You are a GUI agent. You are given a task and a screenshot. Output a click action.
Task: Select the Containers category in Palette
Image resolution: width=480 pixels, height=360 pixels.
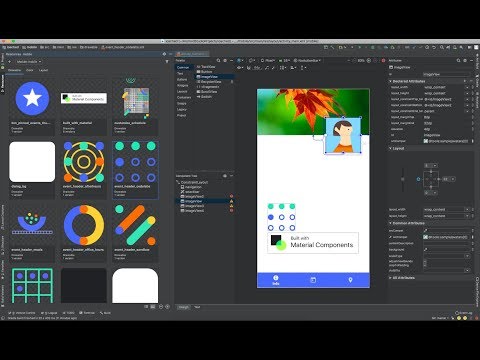click(184, 97)
